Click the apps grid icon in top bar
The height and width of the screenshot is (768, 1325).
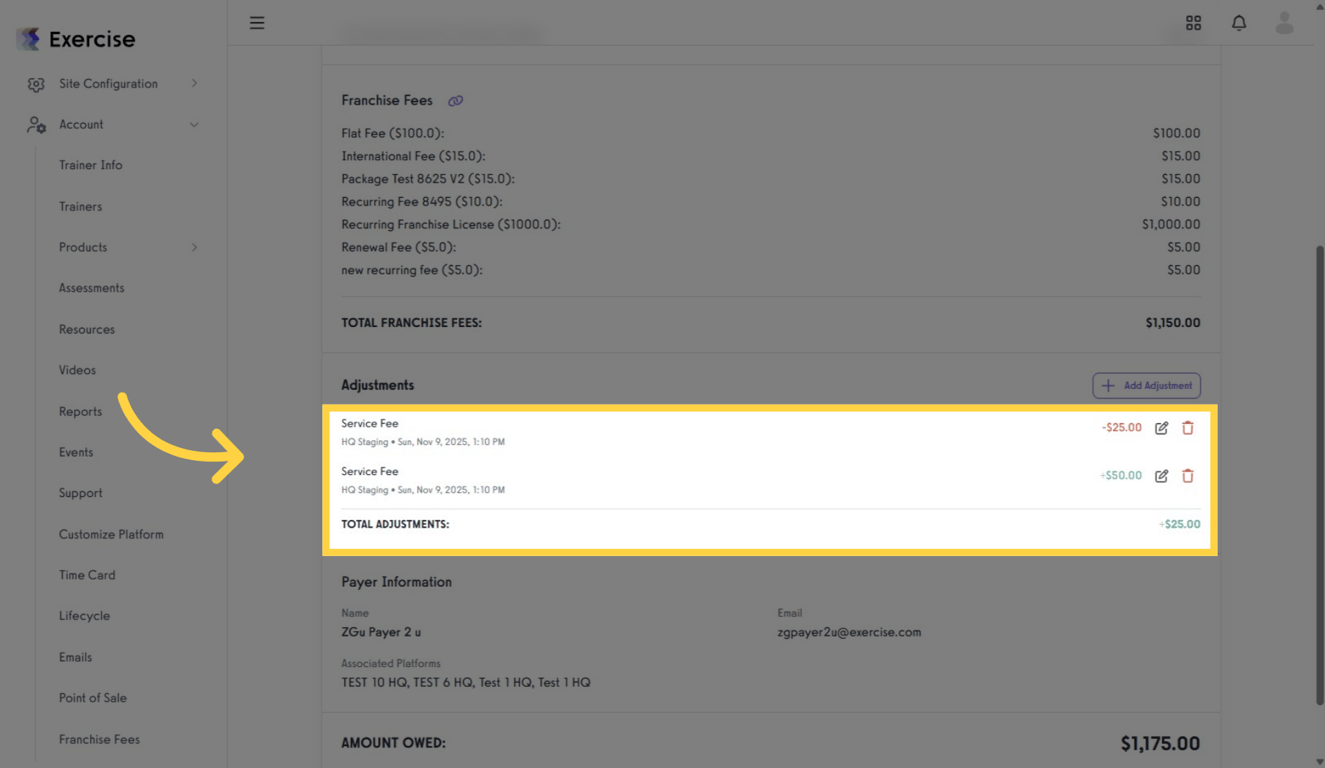(1193, 22)
